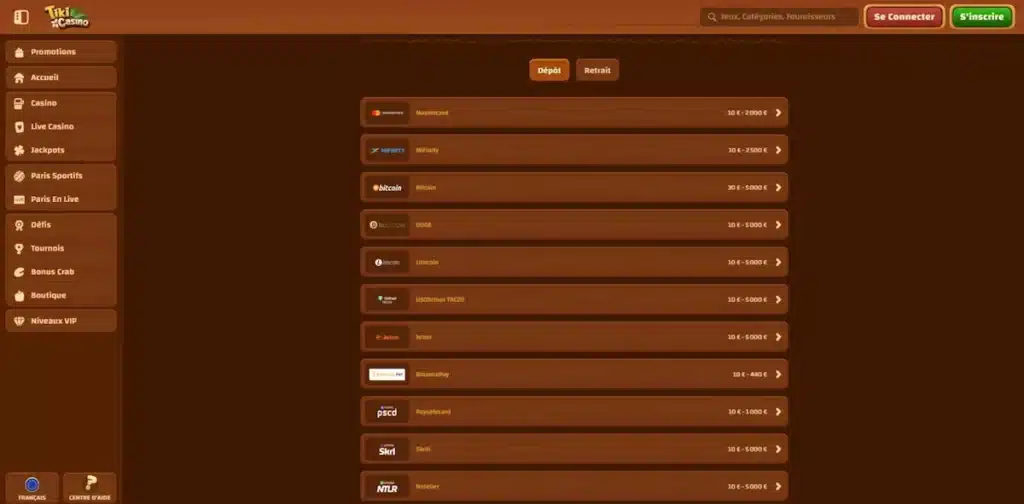The image size is (1024, 504).
Task: Click the MiFinity logo thumbnail
Action: point(387,150)
